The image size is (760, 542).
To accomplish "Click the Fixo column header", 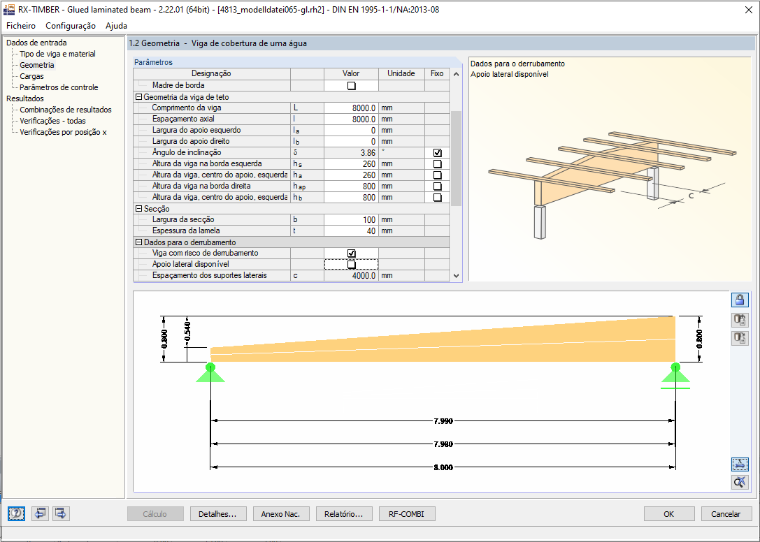I will [x=437, y=74].
